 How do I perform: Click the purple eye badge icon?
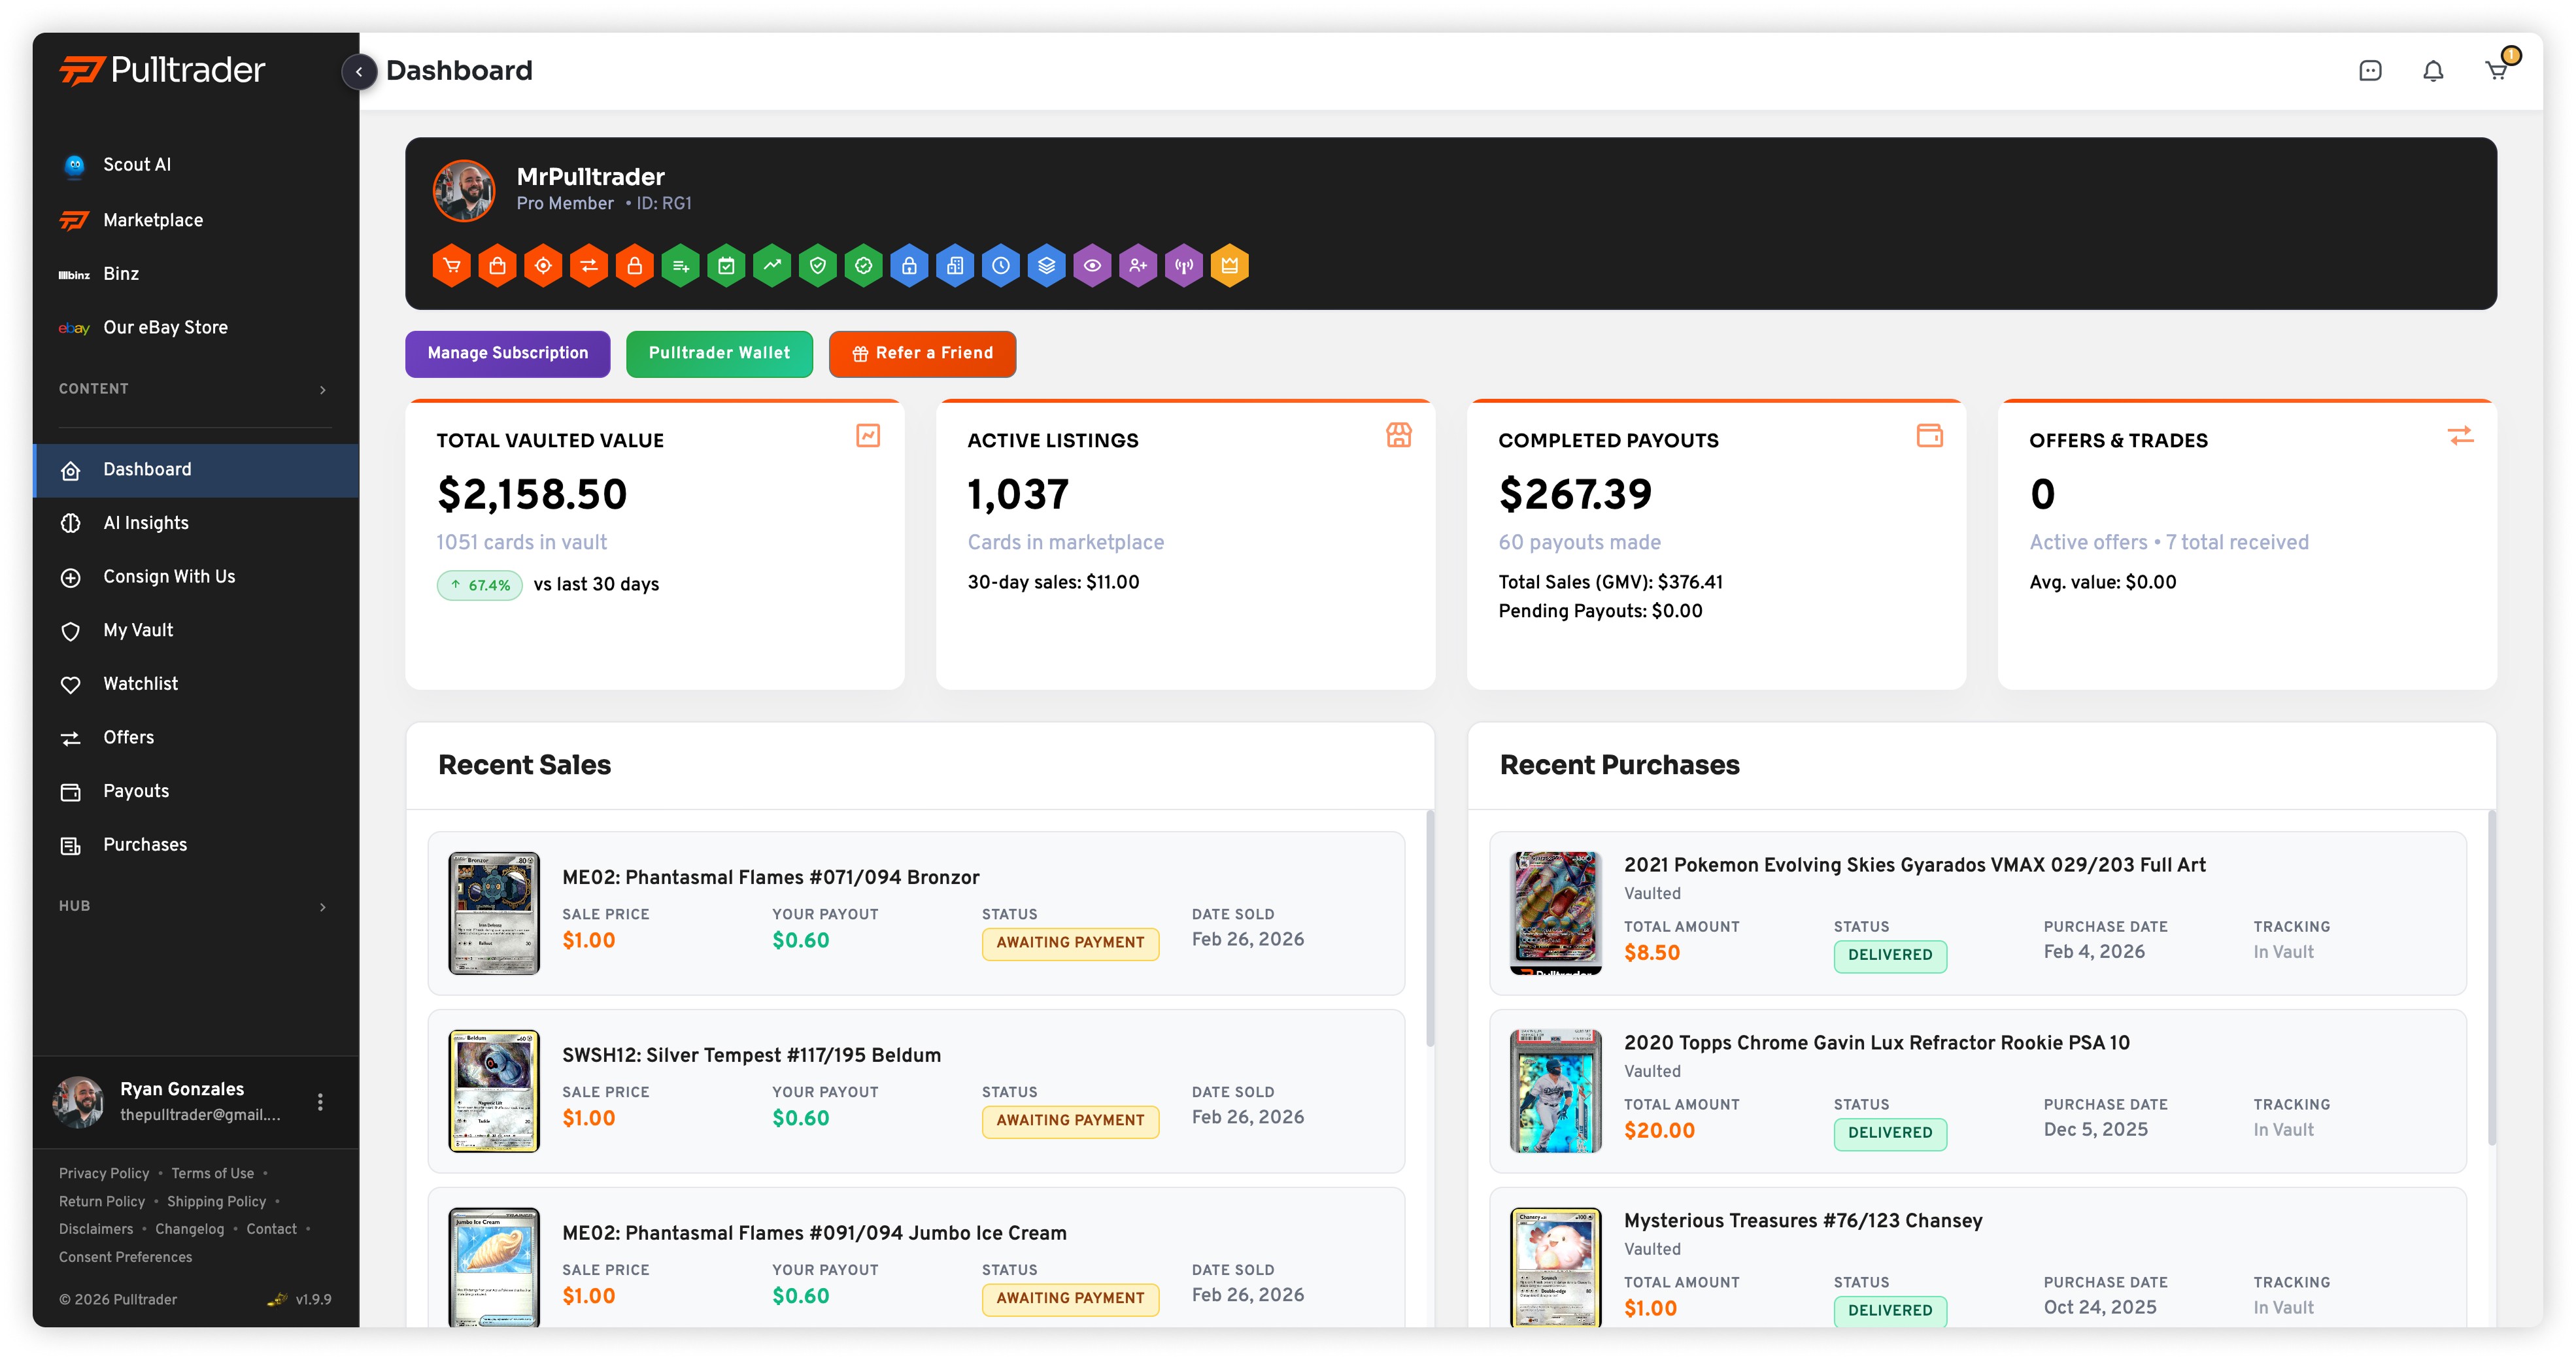click(1092, 266)
